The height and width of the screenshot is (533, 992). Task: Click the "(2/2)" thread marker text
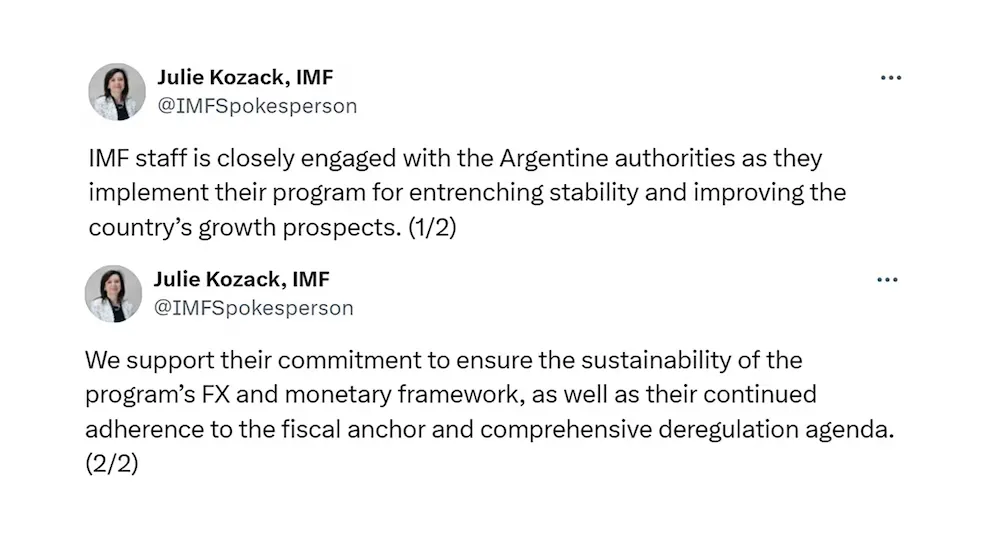point(111,465)
